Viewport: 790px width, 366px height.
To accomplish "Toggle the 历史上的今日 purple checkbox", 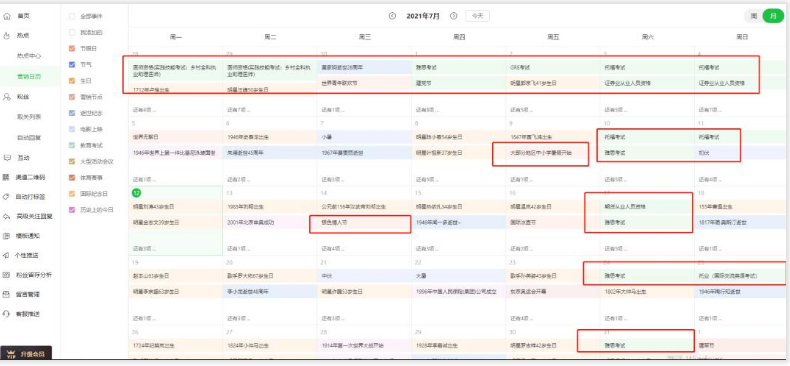I will (72, 210).
